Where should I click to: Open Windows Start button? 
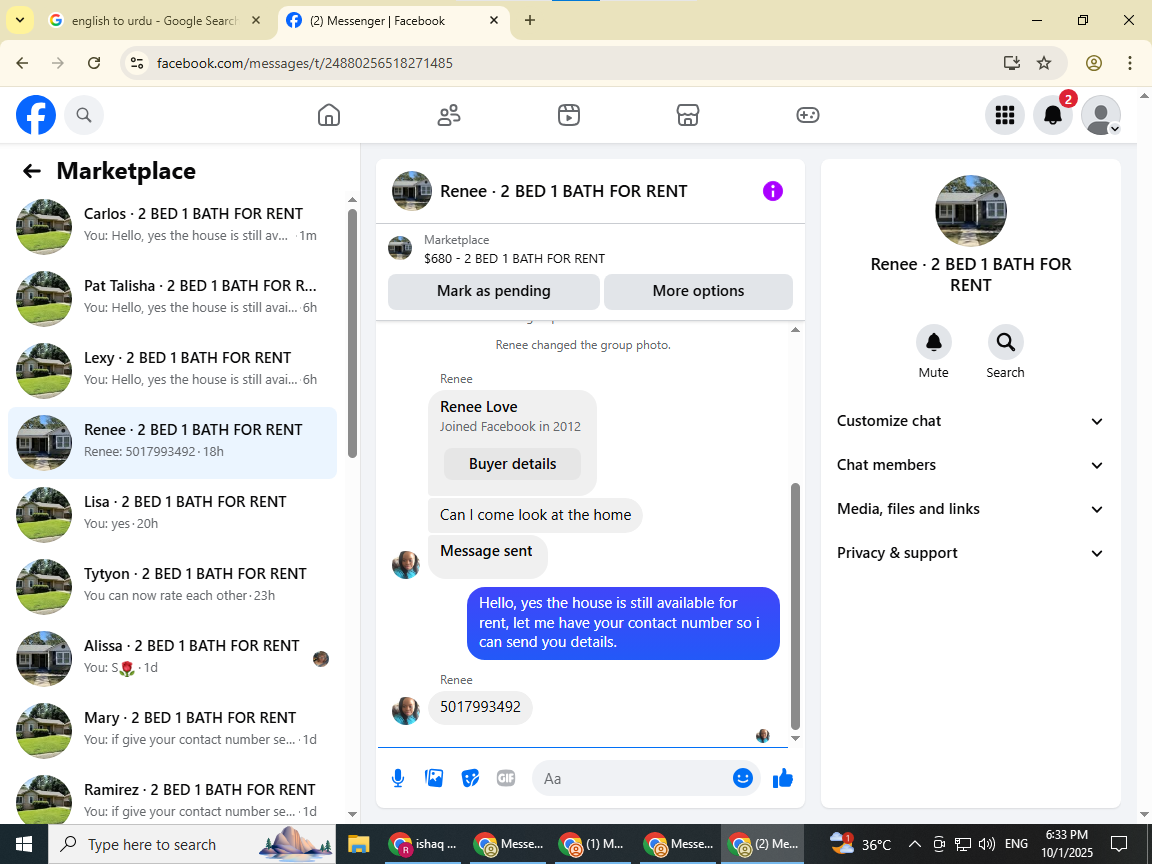click(x=24, y=844)
